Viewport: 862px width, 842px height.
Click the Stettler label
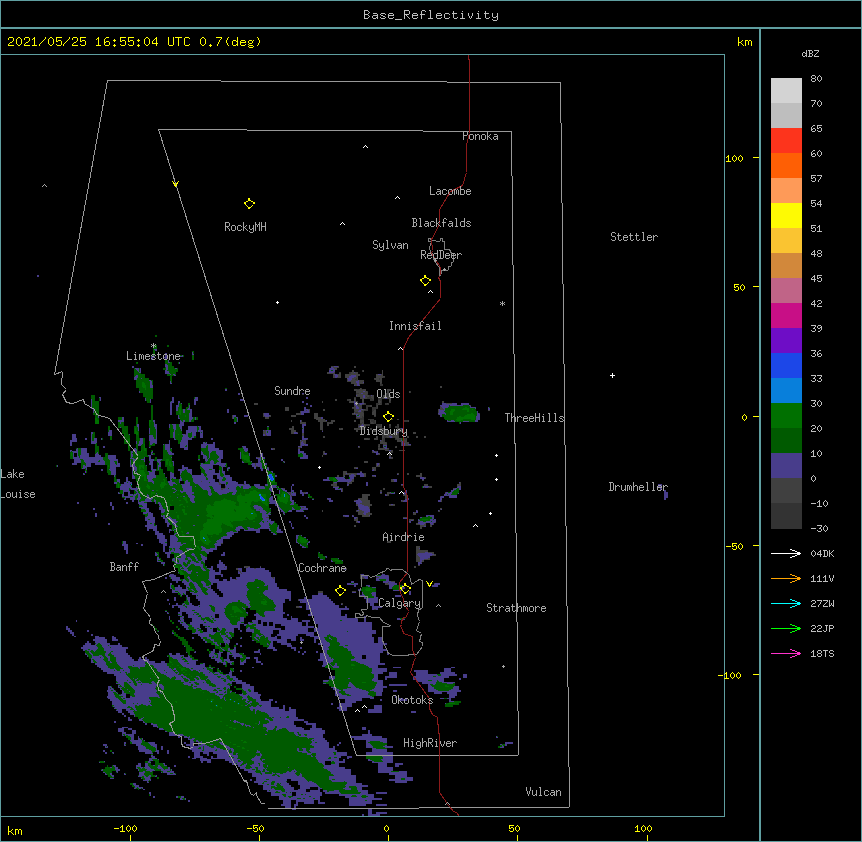pos(634,237)
